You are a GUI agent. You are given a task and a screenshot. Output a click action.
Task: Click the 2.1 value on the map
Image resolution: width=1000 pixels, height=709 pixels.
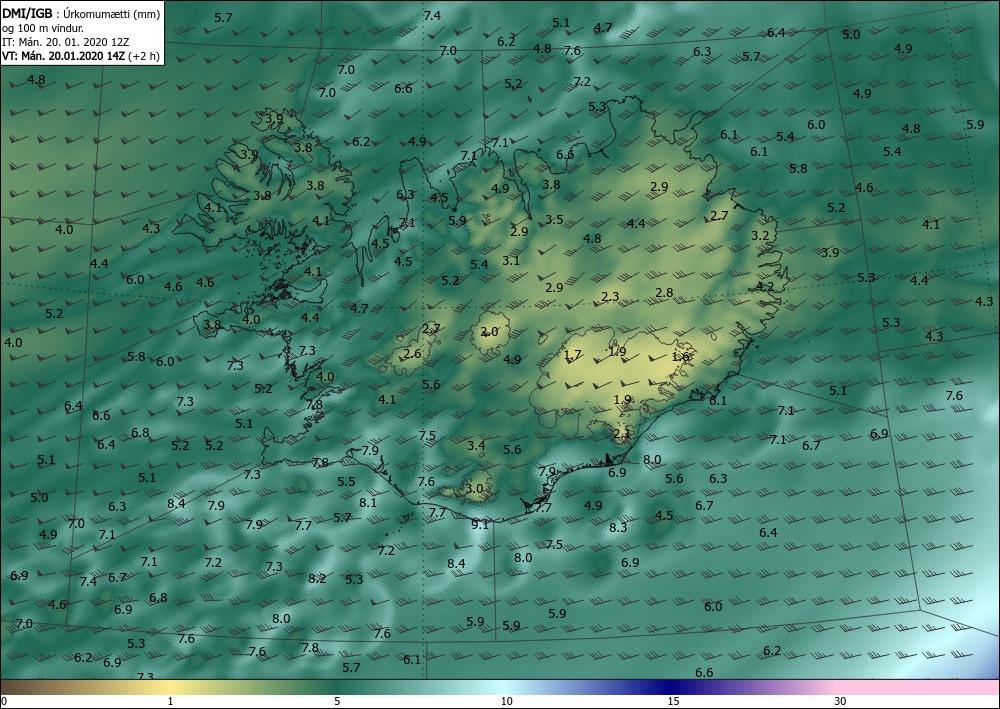621,434
